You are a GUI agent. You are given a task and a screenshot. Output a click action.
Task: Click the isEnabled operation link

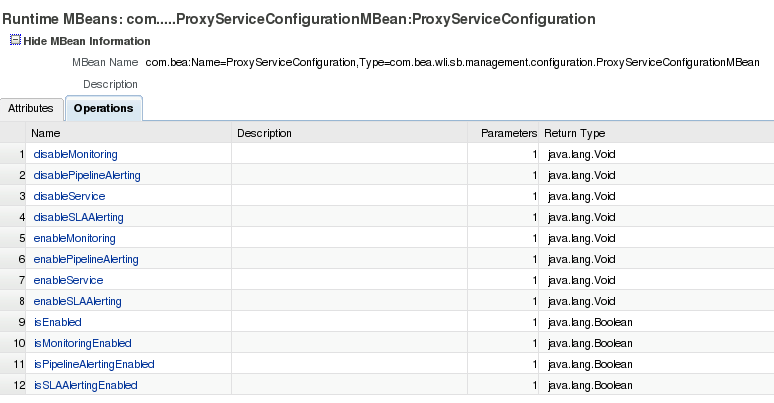pos(58,322)
